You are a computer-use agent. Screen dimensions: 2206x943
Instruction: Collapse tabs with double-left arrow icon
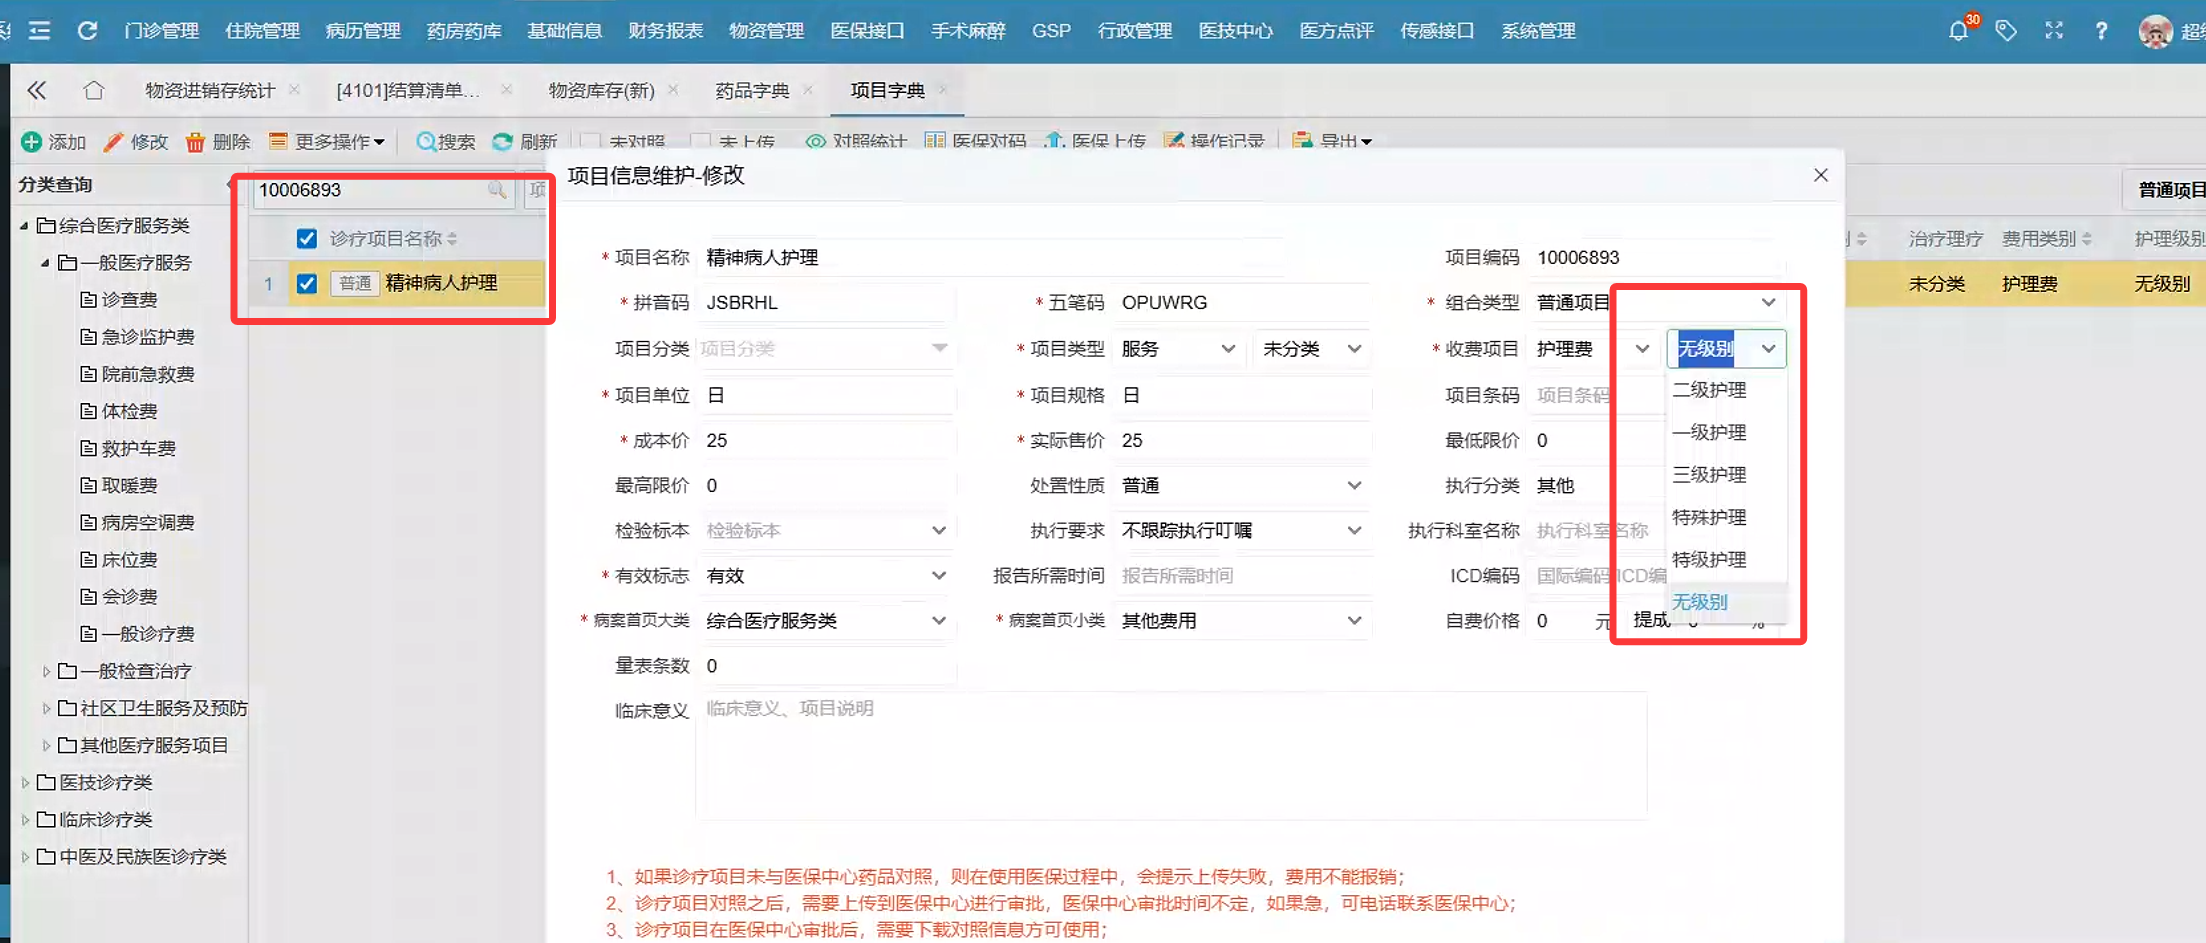[x=37, y=91]
